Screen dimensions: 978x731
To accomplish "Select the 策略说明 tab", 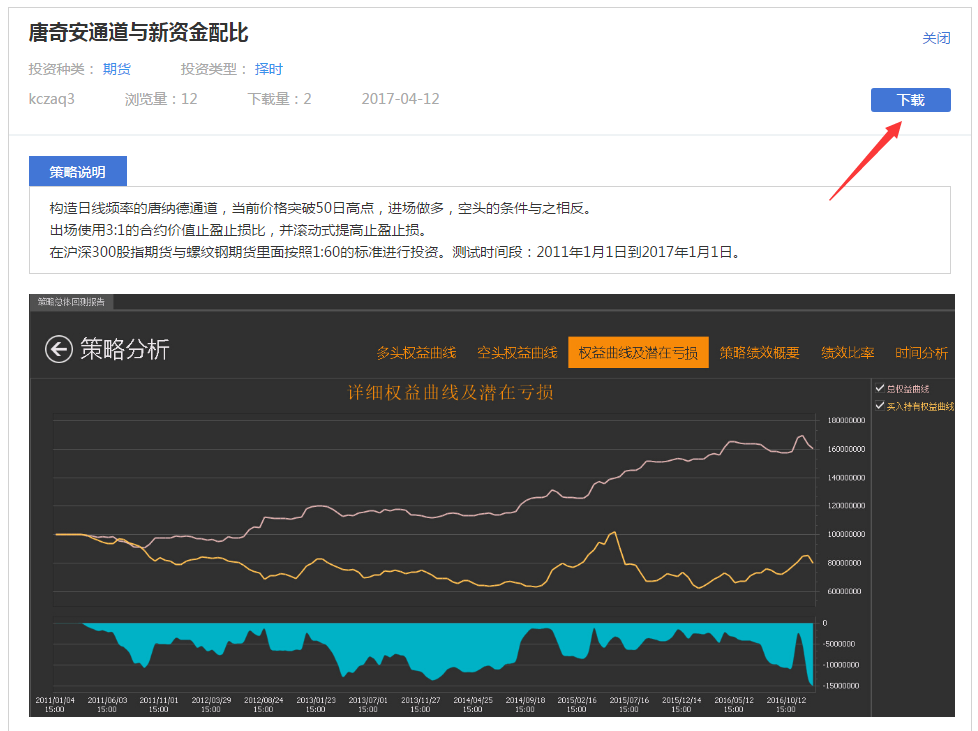I will (78, 172).
